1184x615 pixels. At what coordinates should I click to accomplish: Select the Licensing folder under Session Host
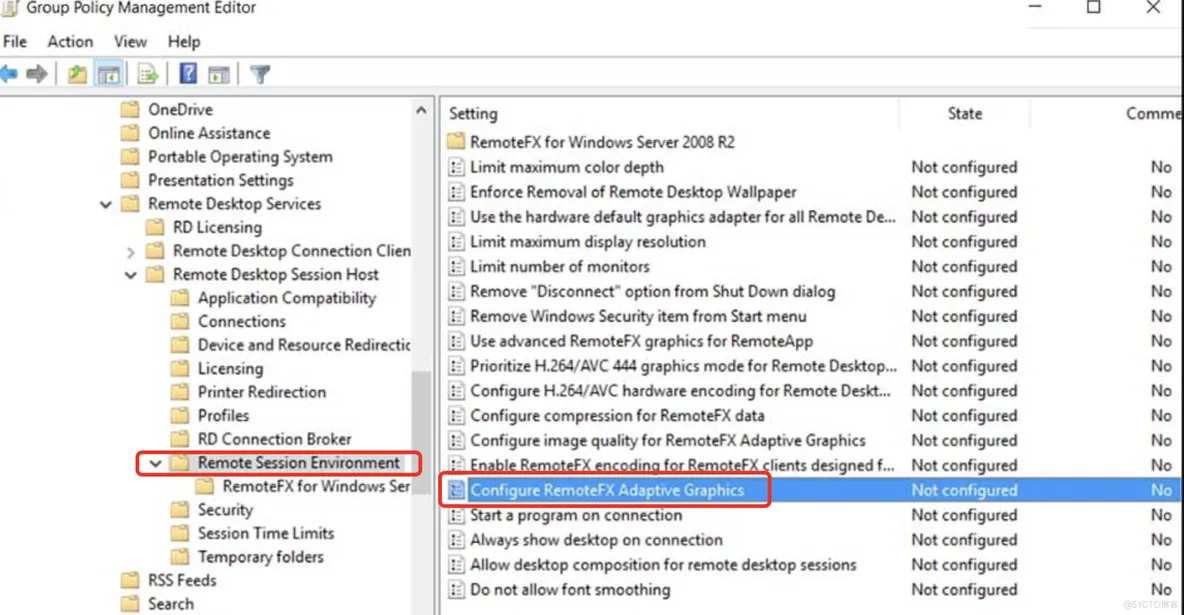pyautogui.click(x=230, y=369)
